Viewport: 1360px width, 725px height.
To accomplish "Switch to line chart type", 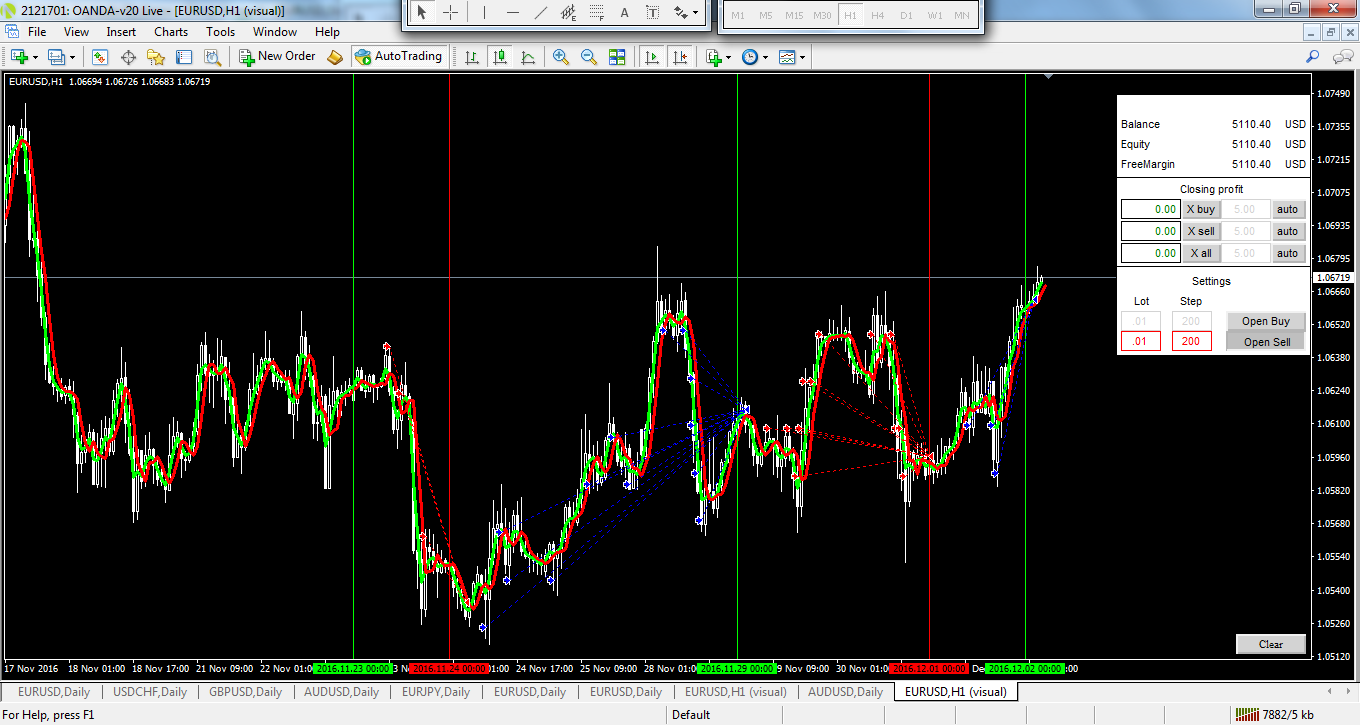I will (528, 57).
